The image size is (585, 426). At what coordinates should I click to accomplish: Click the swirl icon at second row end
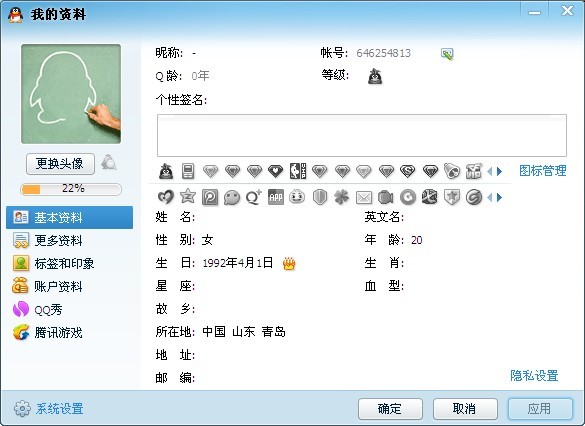[x=474, y=197]
